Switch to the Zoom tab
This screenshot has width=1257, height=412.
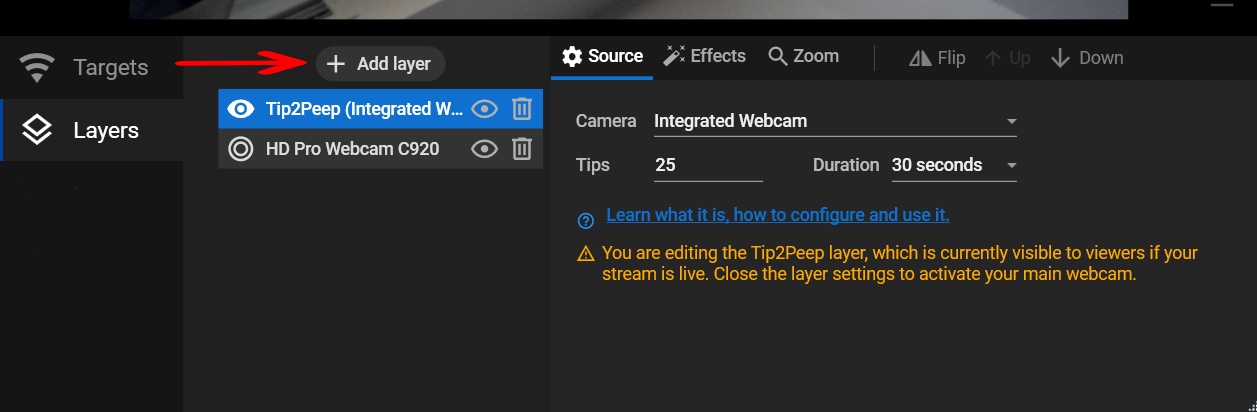(803, 56)
